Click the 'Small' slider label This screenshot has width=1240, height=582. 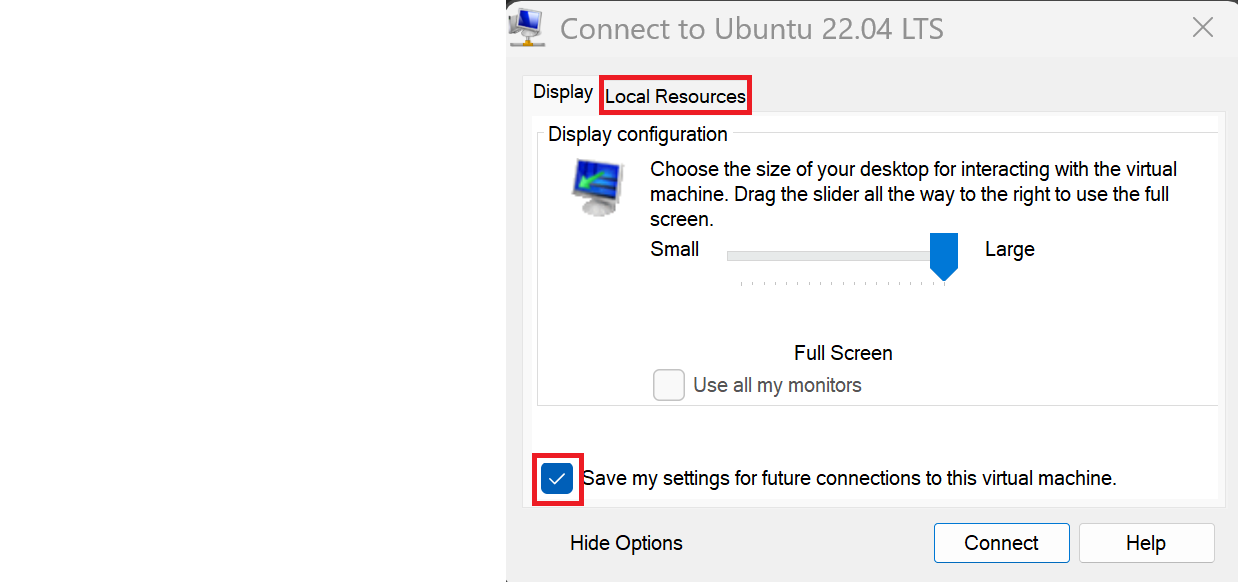pos(675,249)
